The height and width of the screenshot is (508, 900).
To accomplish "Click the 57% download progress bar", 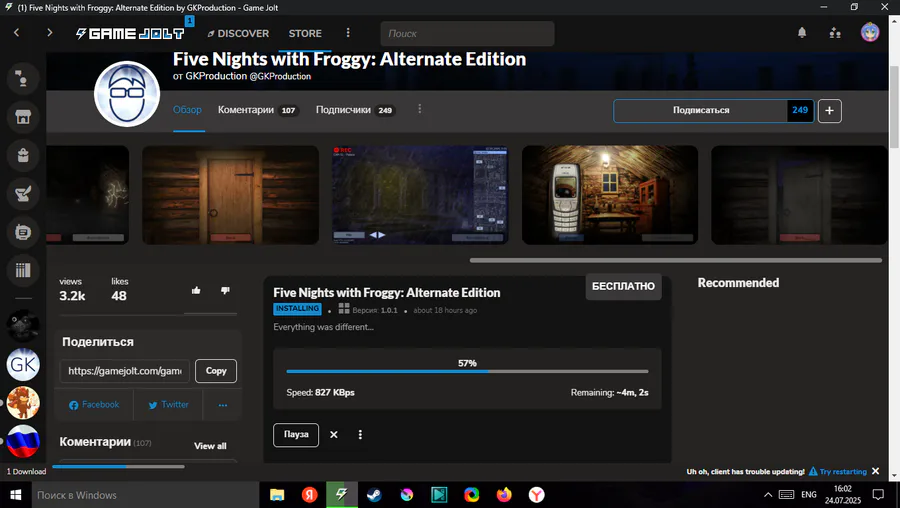I will (x=467, y=371).
